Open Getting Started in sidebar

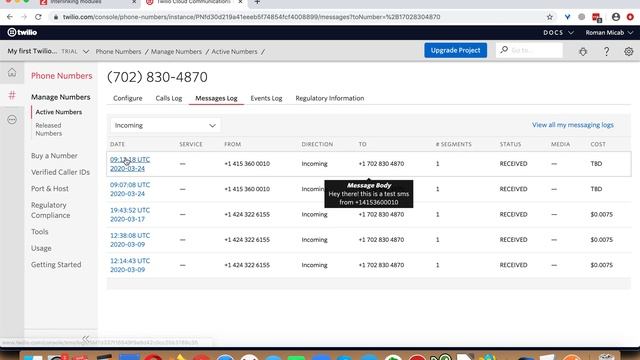click(56, 264)
